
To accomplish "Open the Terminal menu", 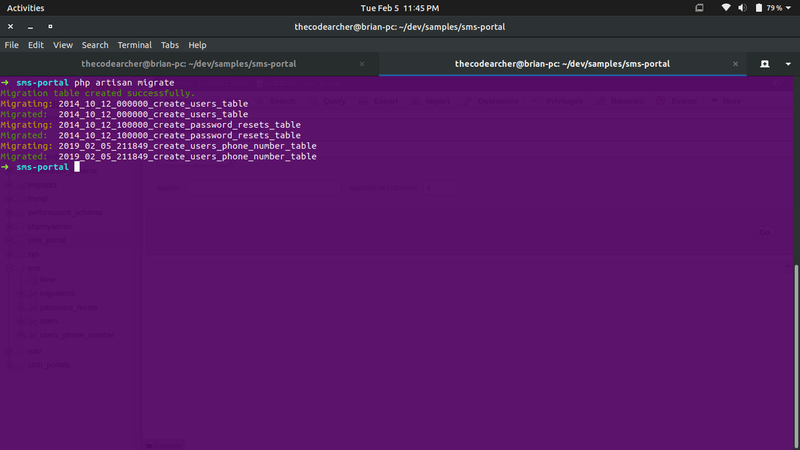I will coord(134,45).
